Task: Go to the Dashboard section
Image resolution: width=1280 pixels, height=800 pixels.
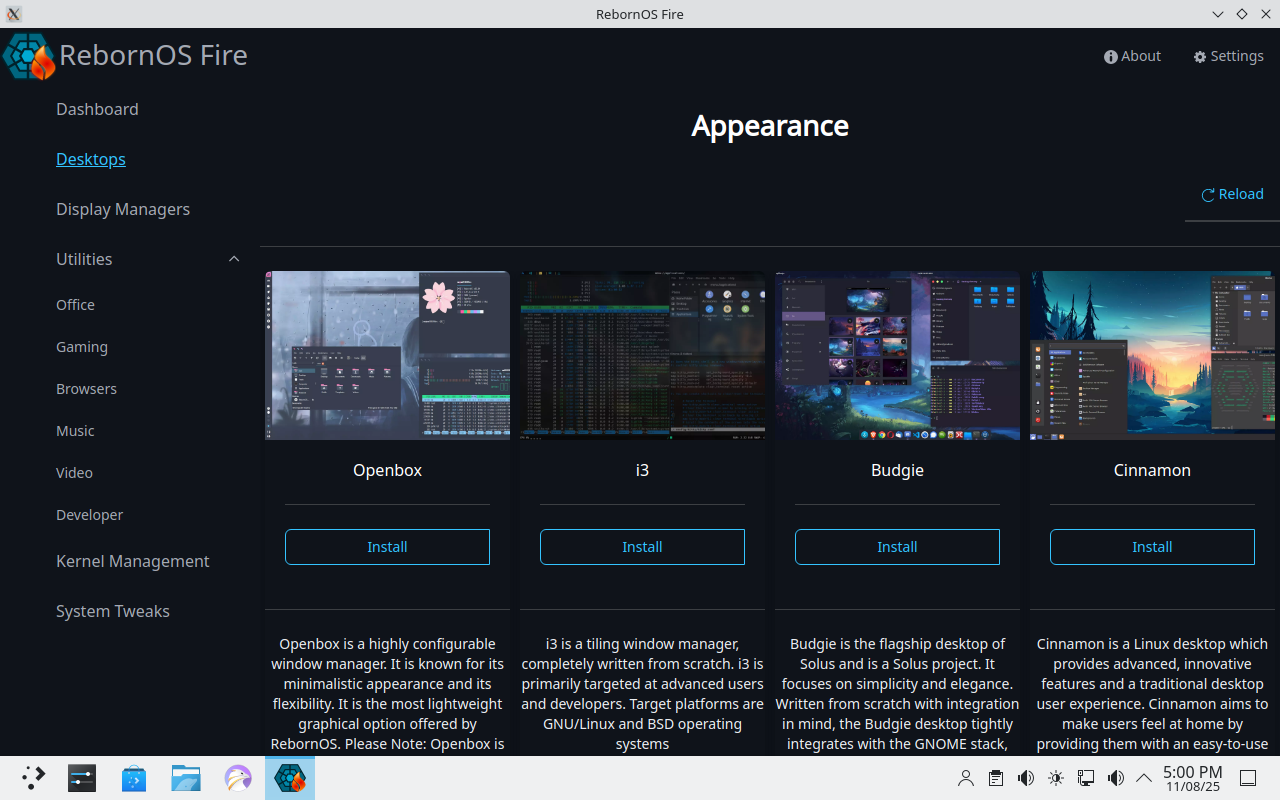Action: pos(97,109)
